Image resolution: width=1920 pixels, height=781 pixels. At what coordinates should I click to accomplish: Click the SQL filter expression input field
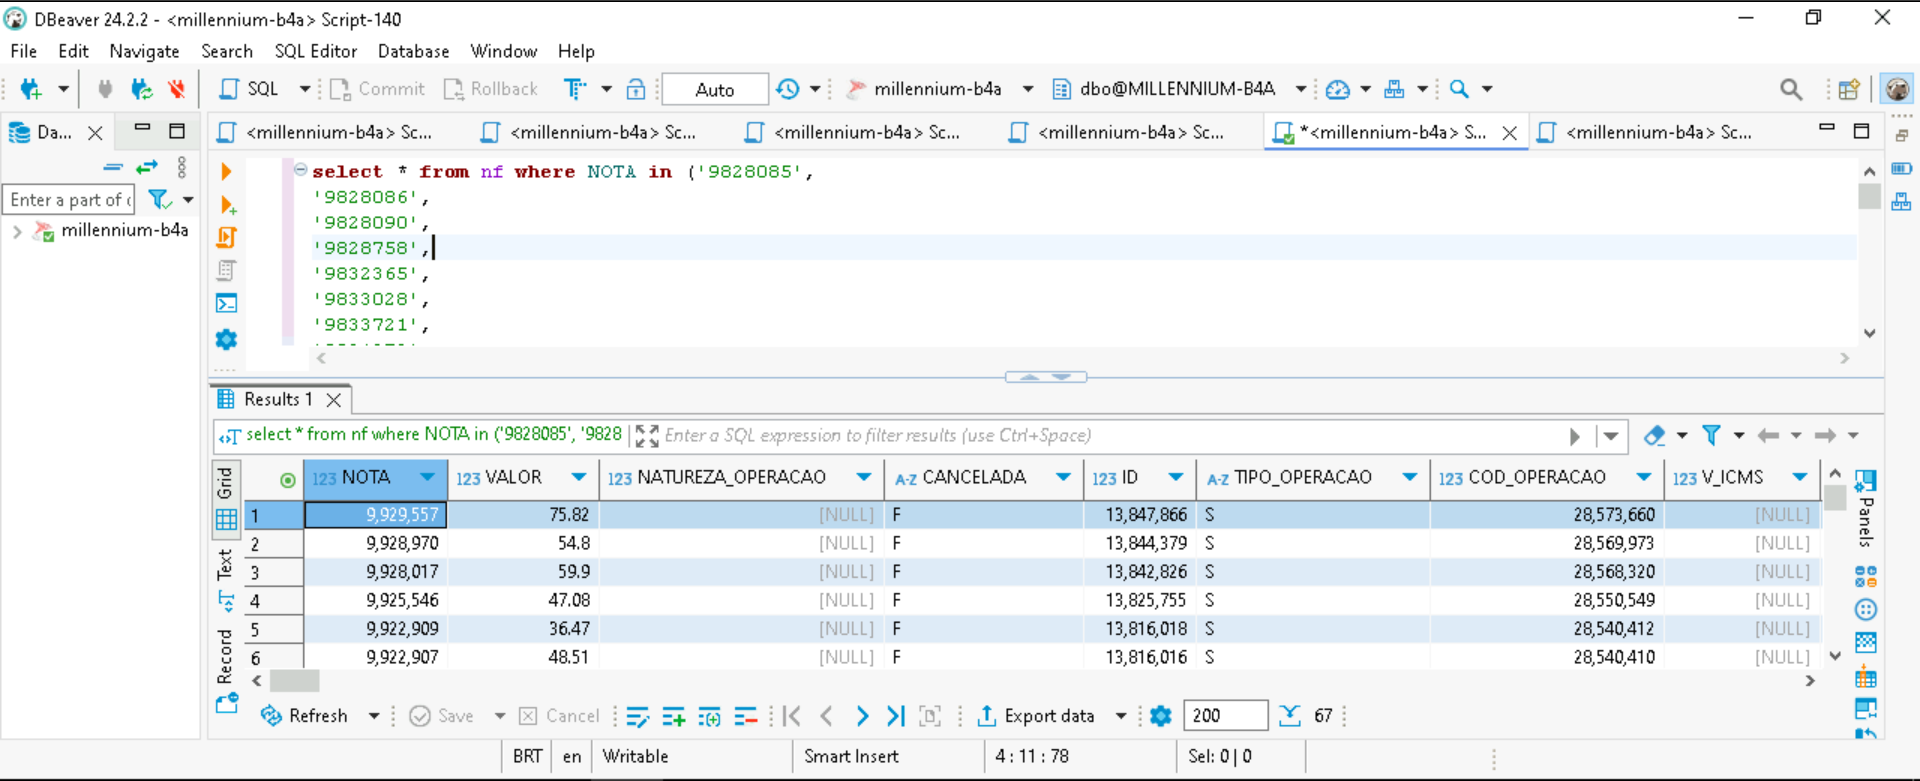tap(1110, 436)
